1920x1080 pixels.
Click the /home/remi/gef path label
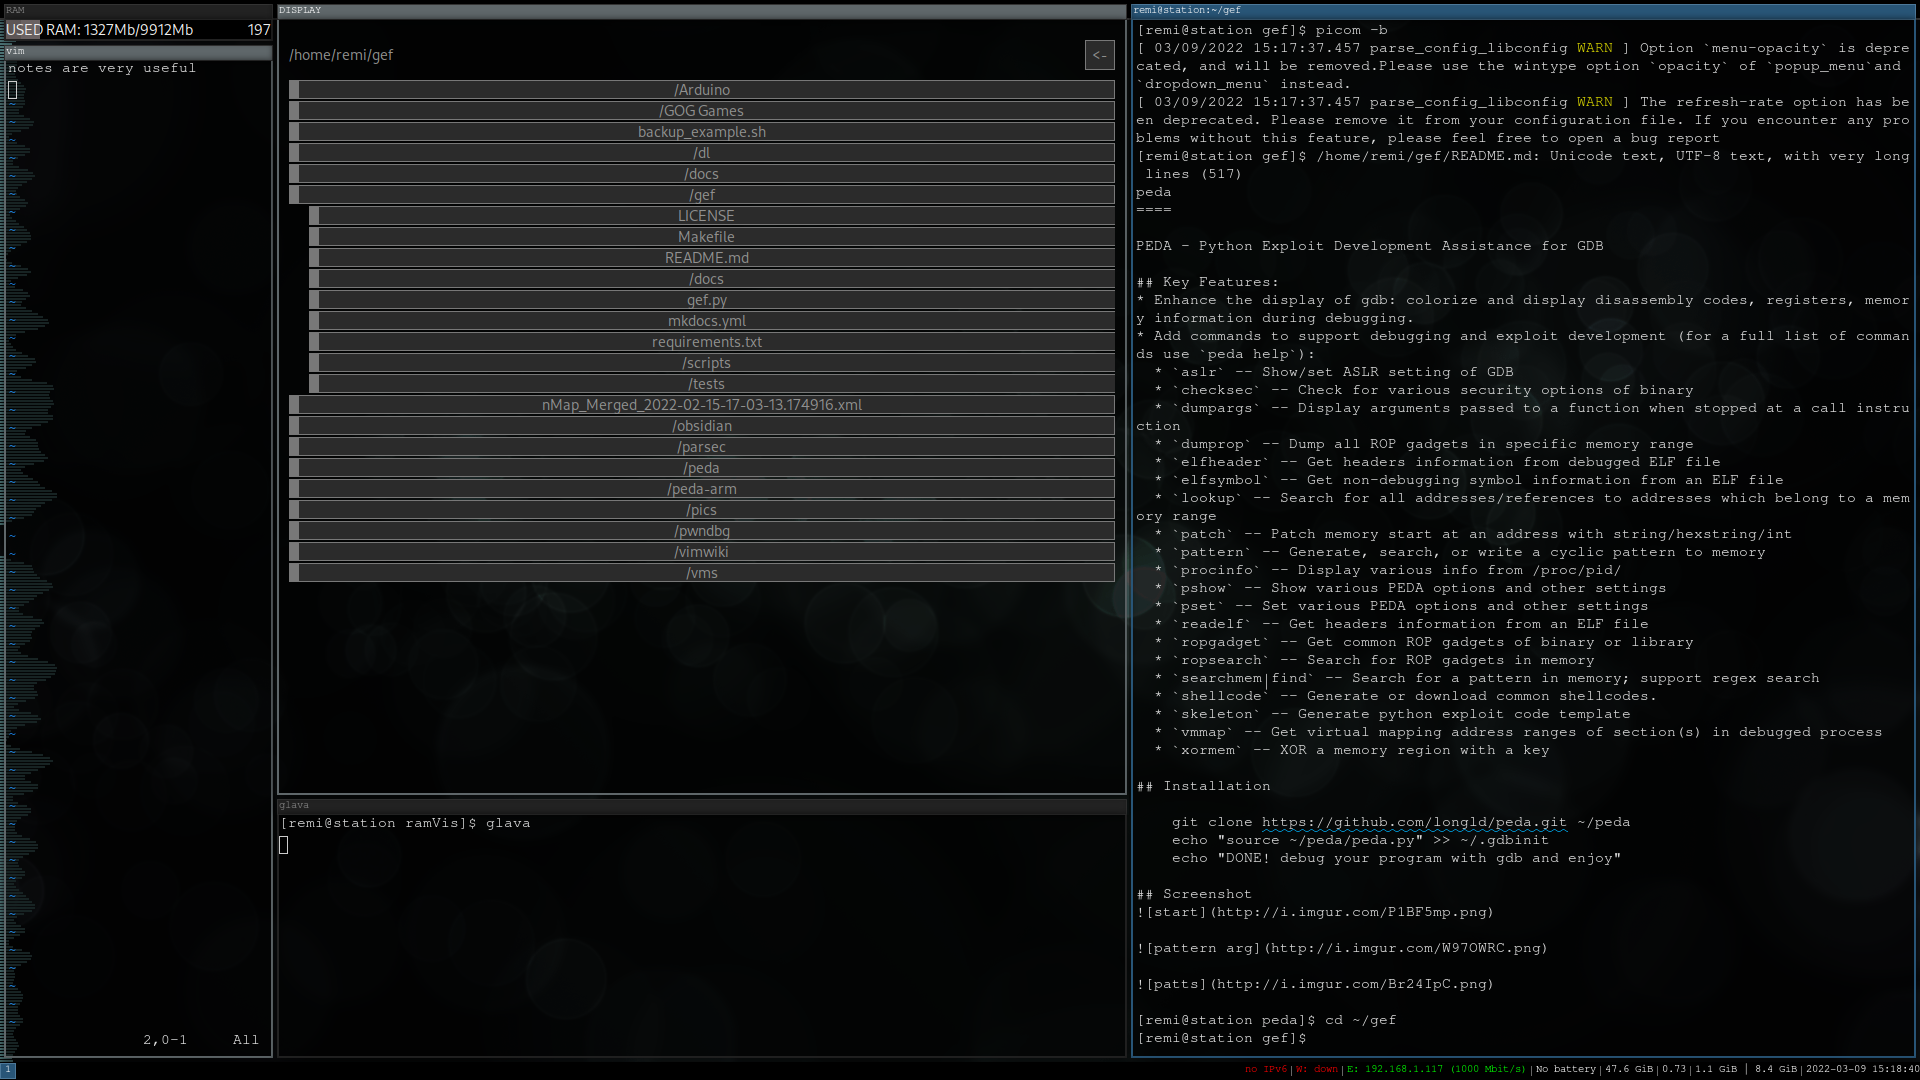pos(341,55)
